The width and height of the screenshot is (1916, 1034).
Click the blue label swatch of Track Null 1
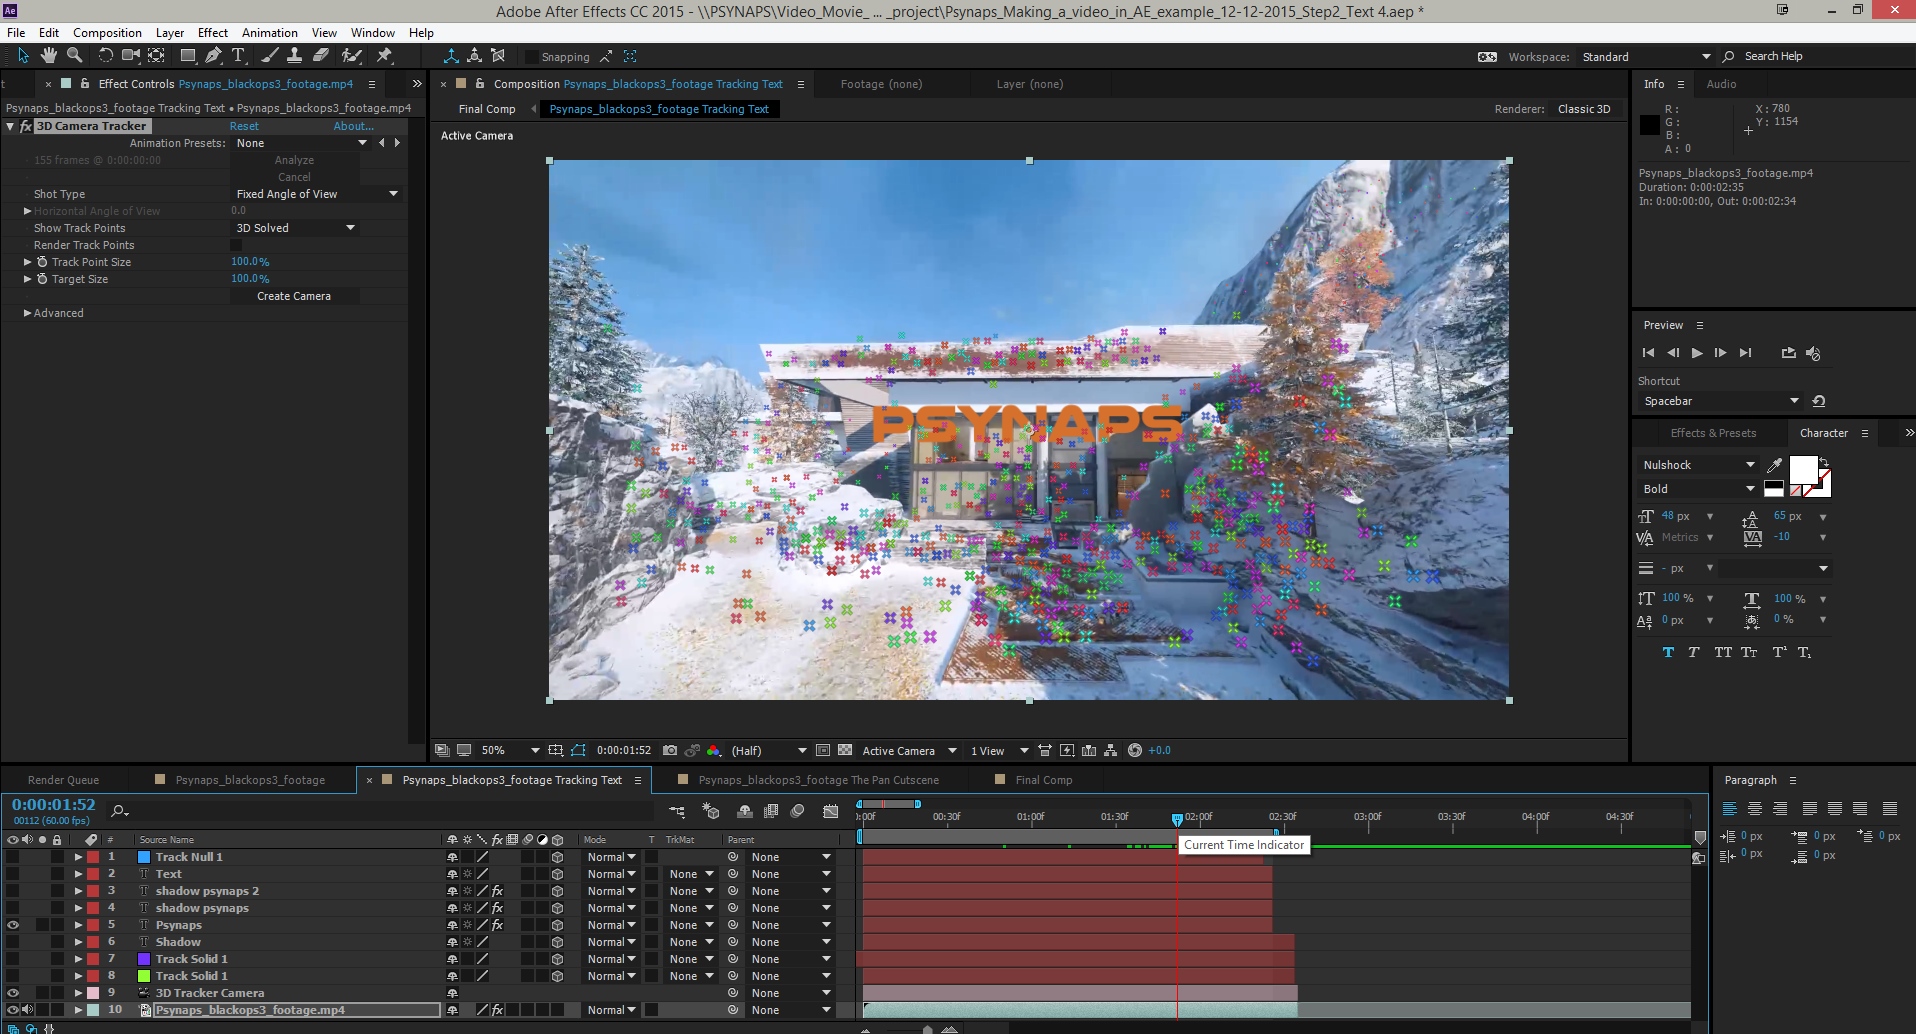[144, 857]
